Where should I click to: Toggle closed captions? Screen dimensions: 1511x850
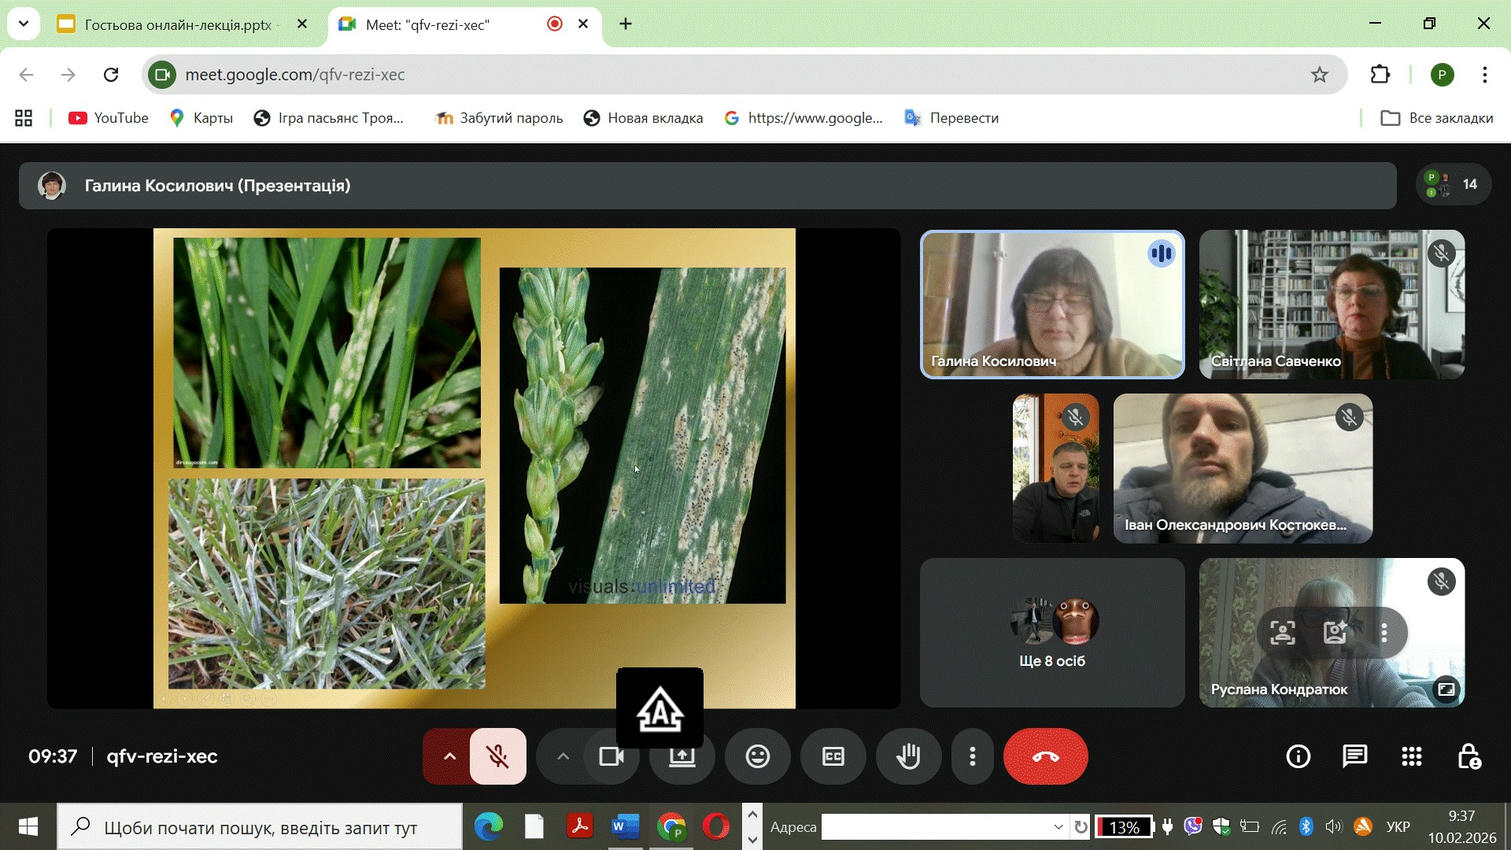click(833, 757)
